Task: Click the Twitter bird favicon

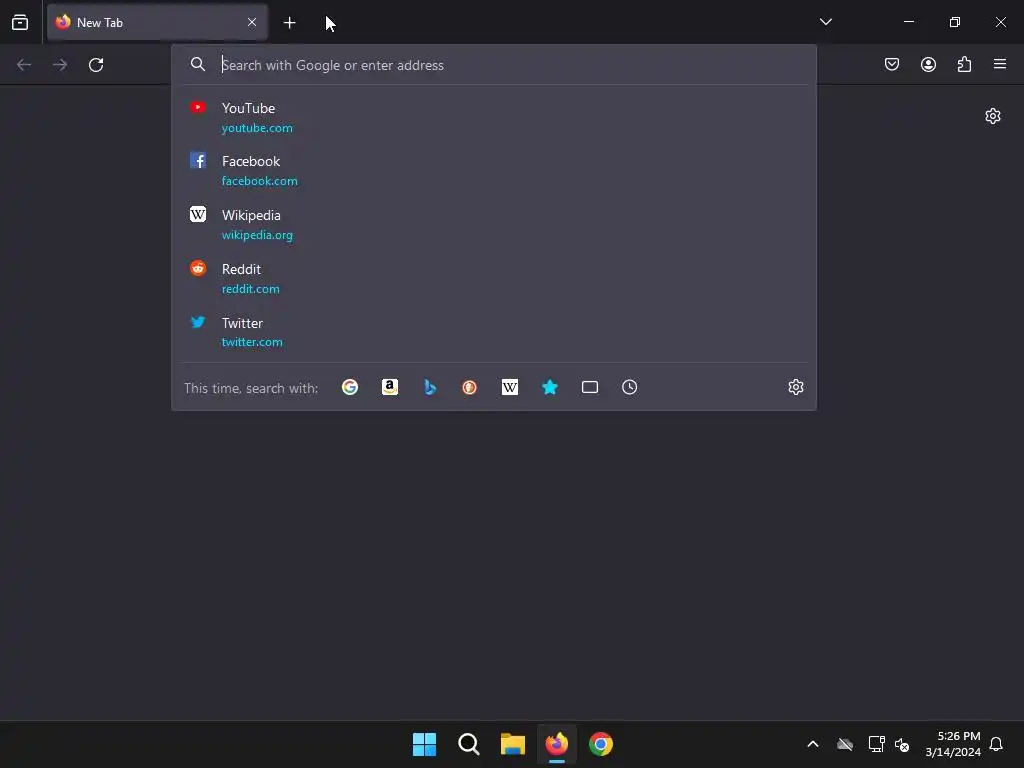Action: (198, 322)
